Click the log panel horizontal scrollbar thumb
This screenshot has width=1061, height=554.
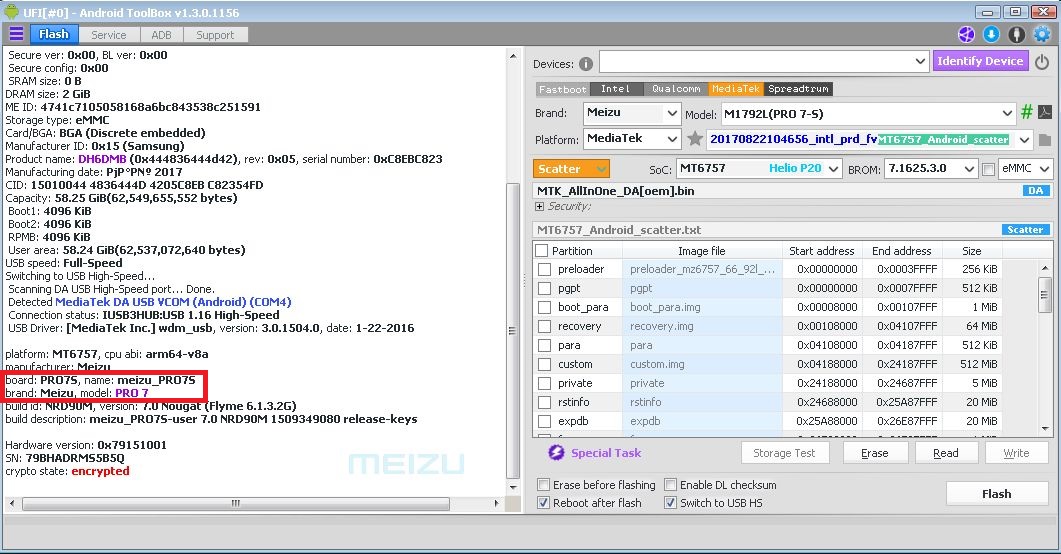pos(236,503)
